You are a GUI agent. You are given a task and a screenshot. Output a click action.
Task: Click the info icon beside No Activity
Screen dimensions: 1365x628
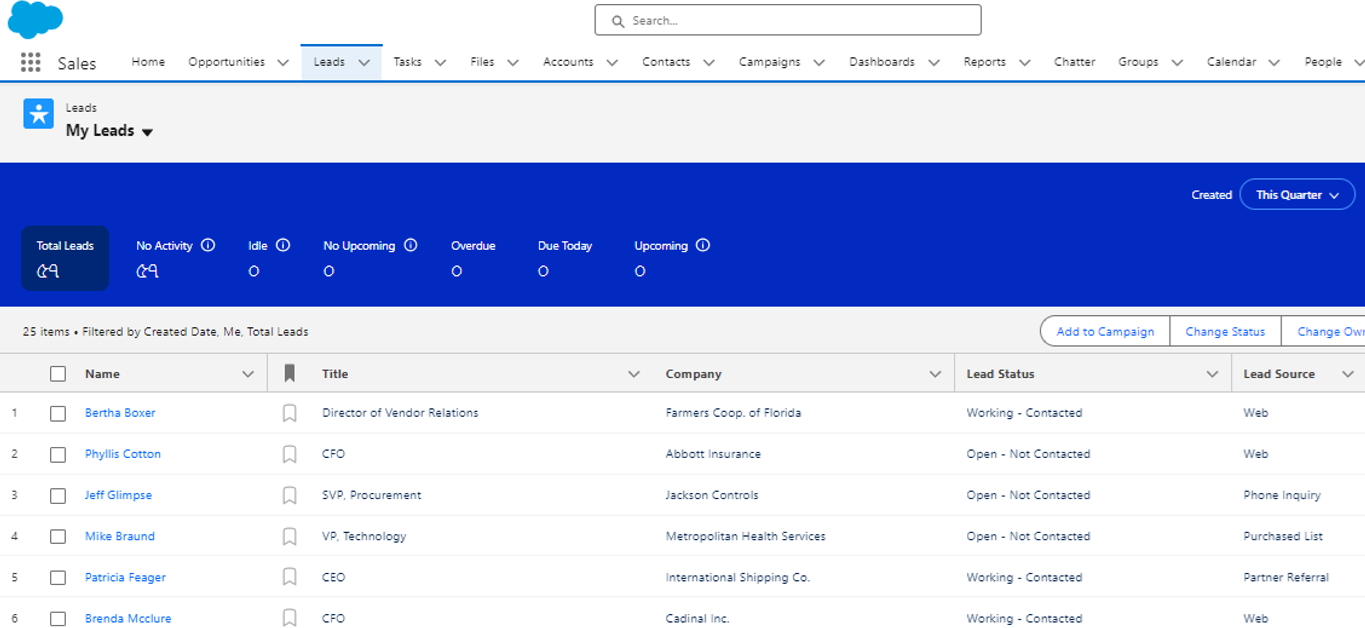(208, 245)
